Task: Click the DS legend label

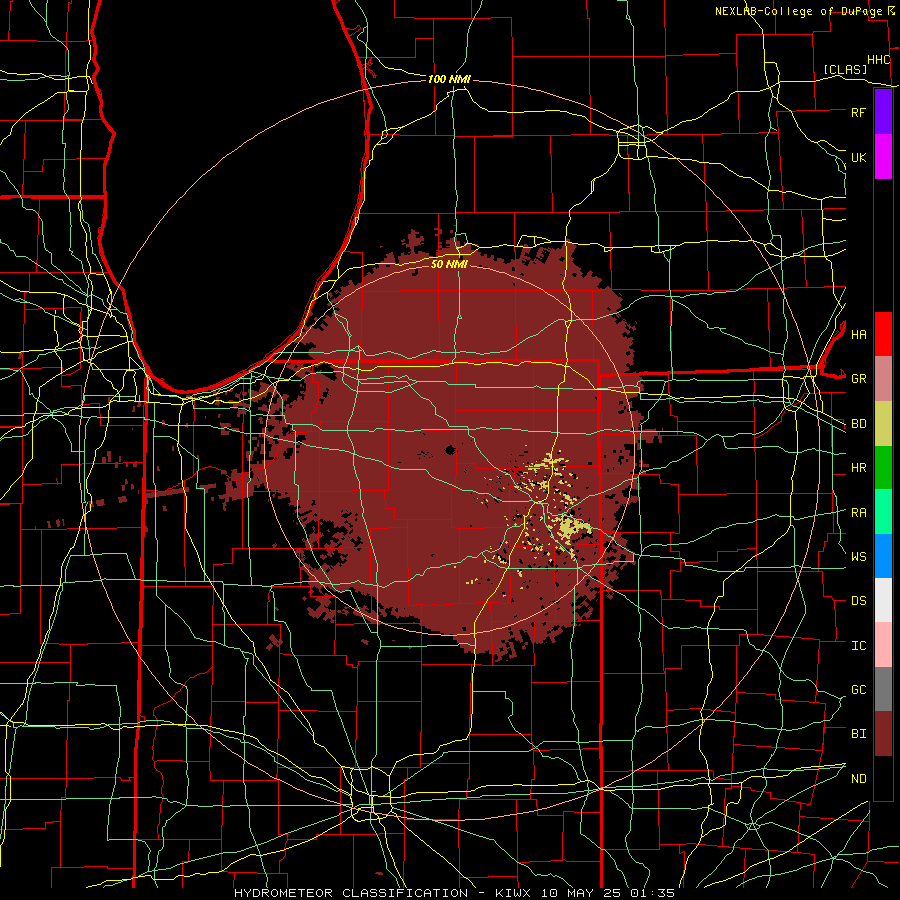Action: (x=858, y=601)
